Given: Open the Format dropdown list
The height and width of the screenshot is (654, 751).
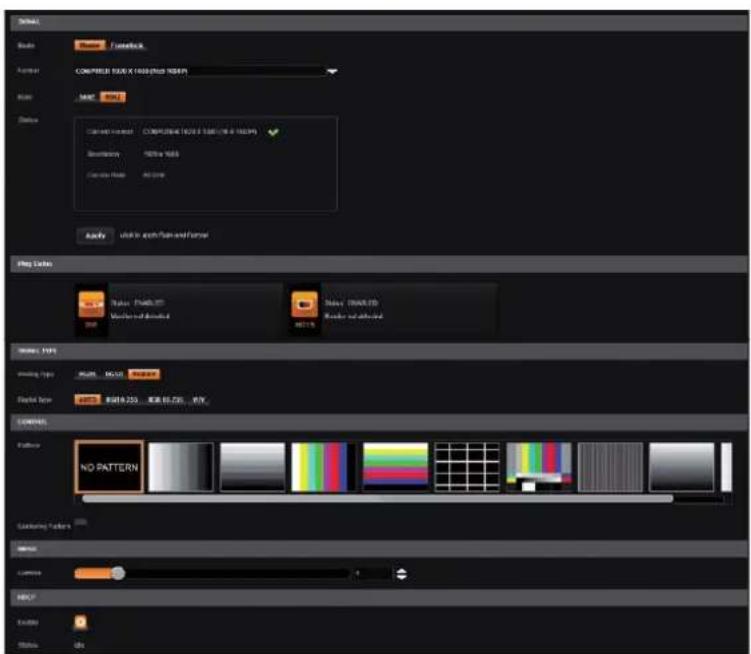Looking at the screenshot, I should tap(206, 71).
